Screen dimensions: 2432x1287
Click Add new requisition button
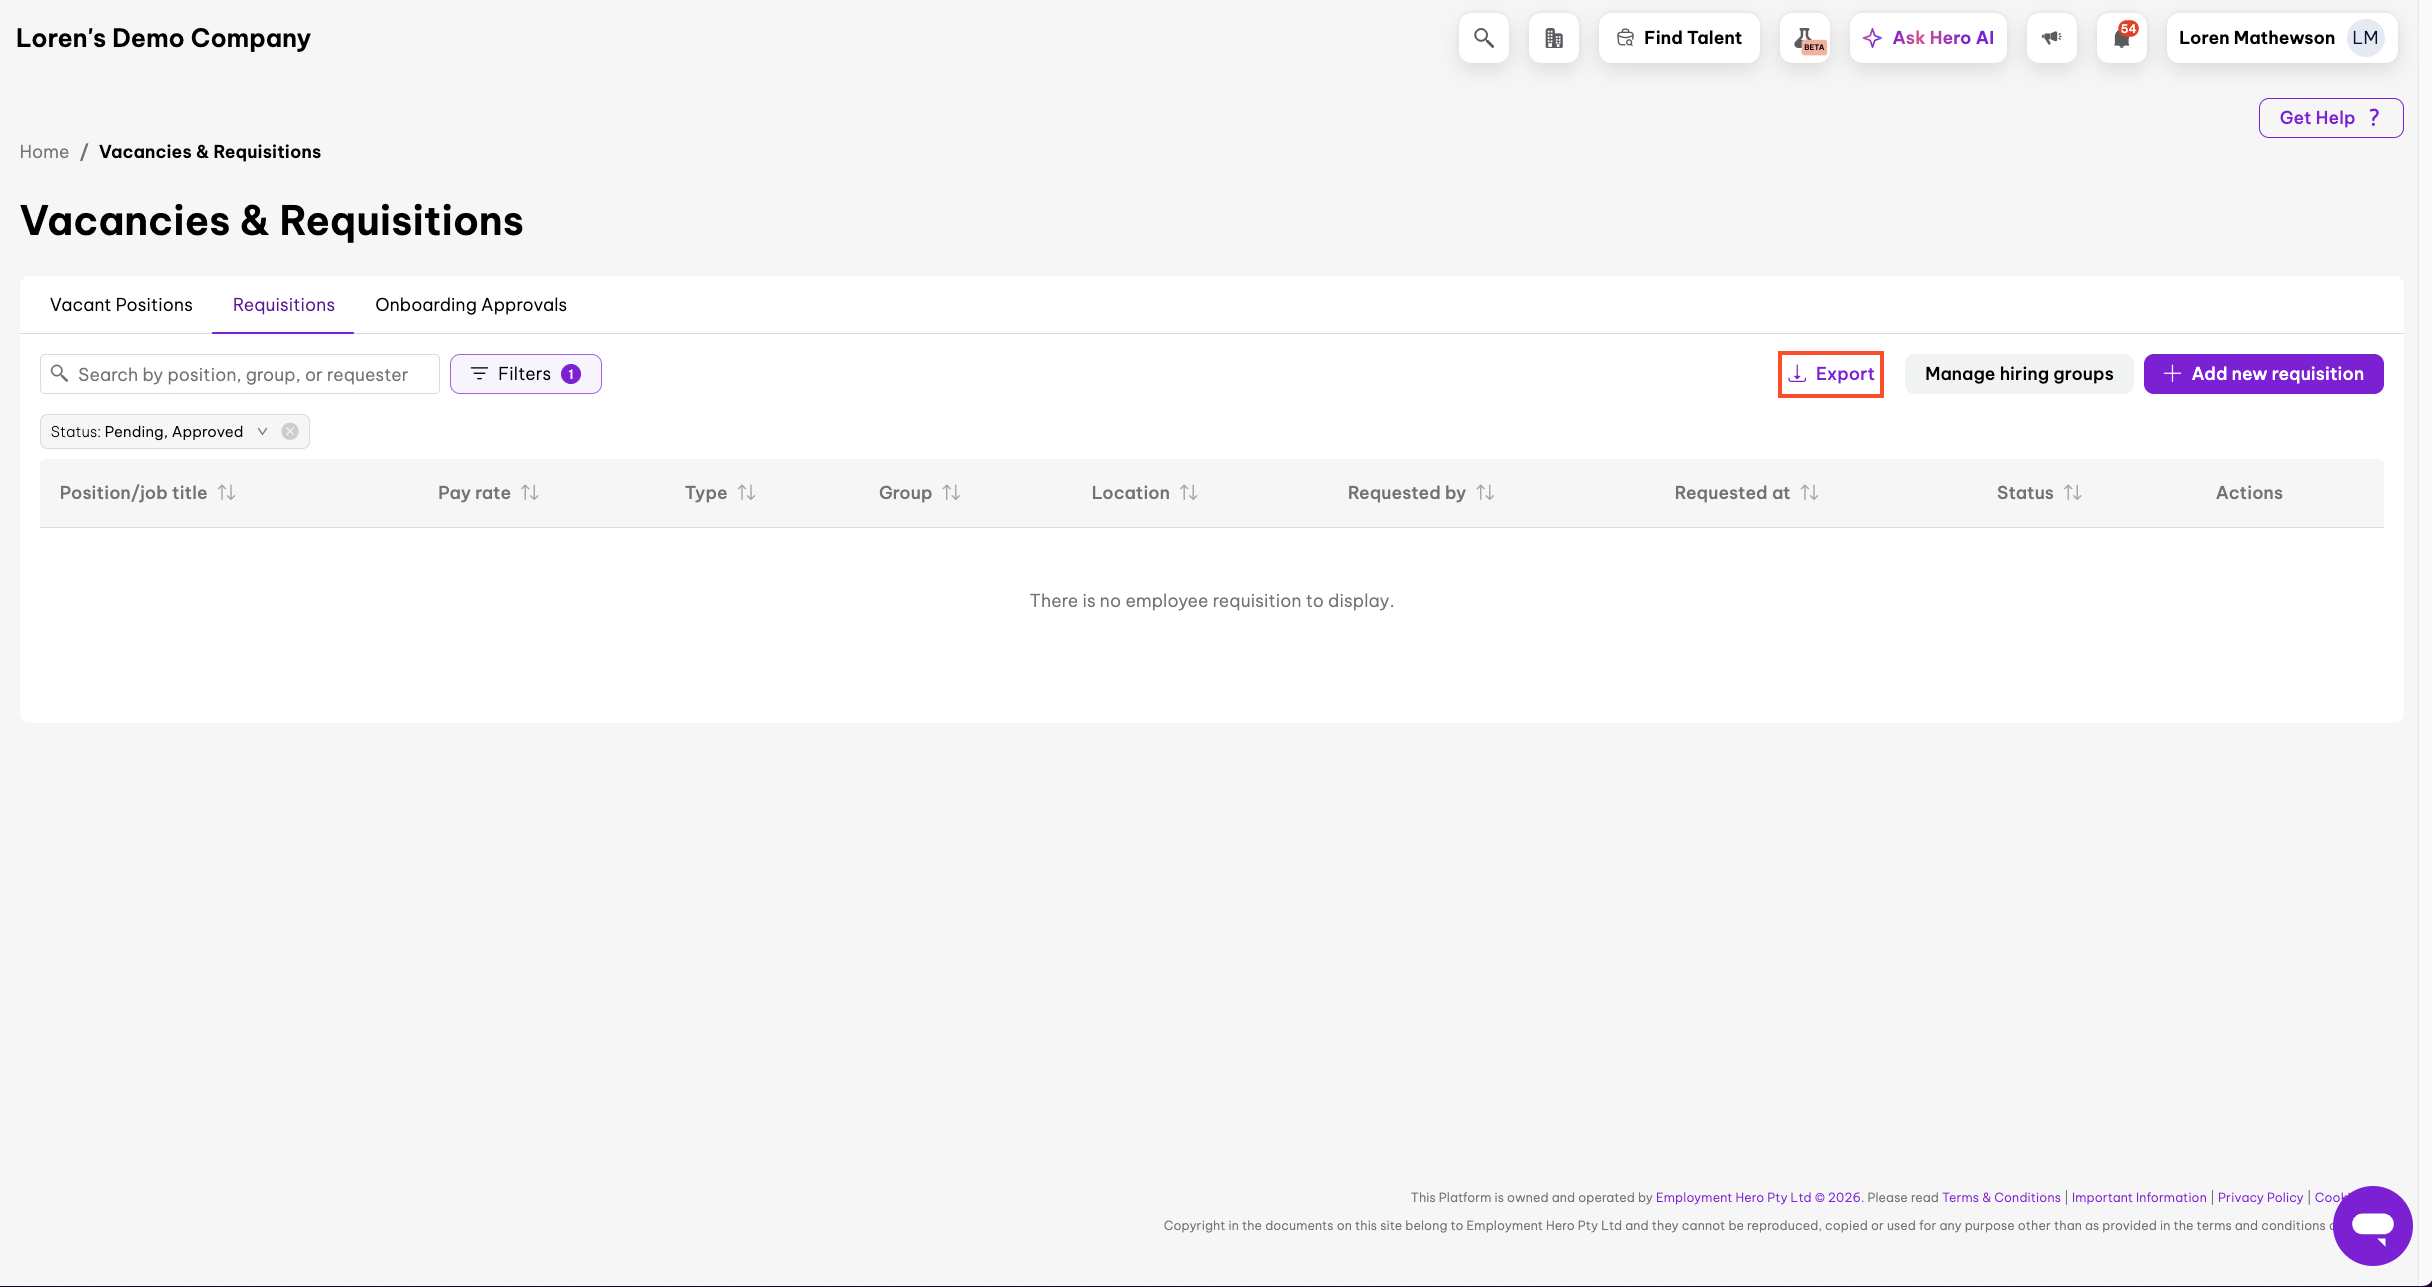pos(2263,374)
